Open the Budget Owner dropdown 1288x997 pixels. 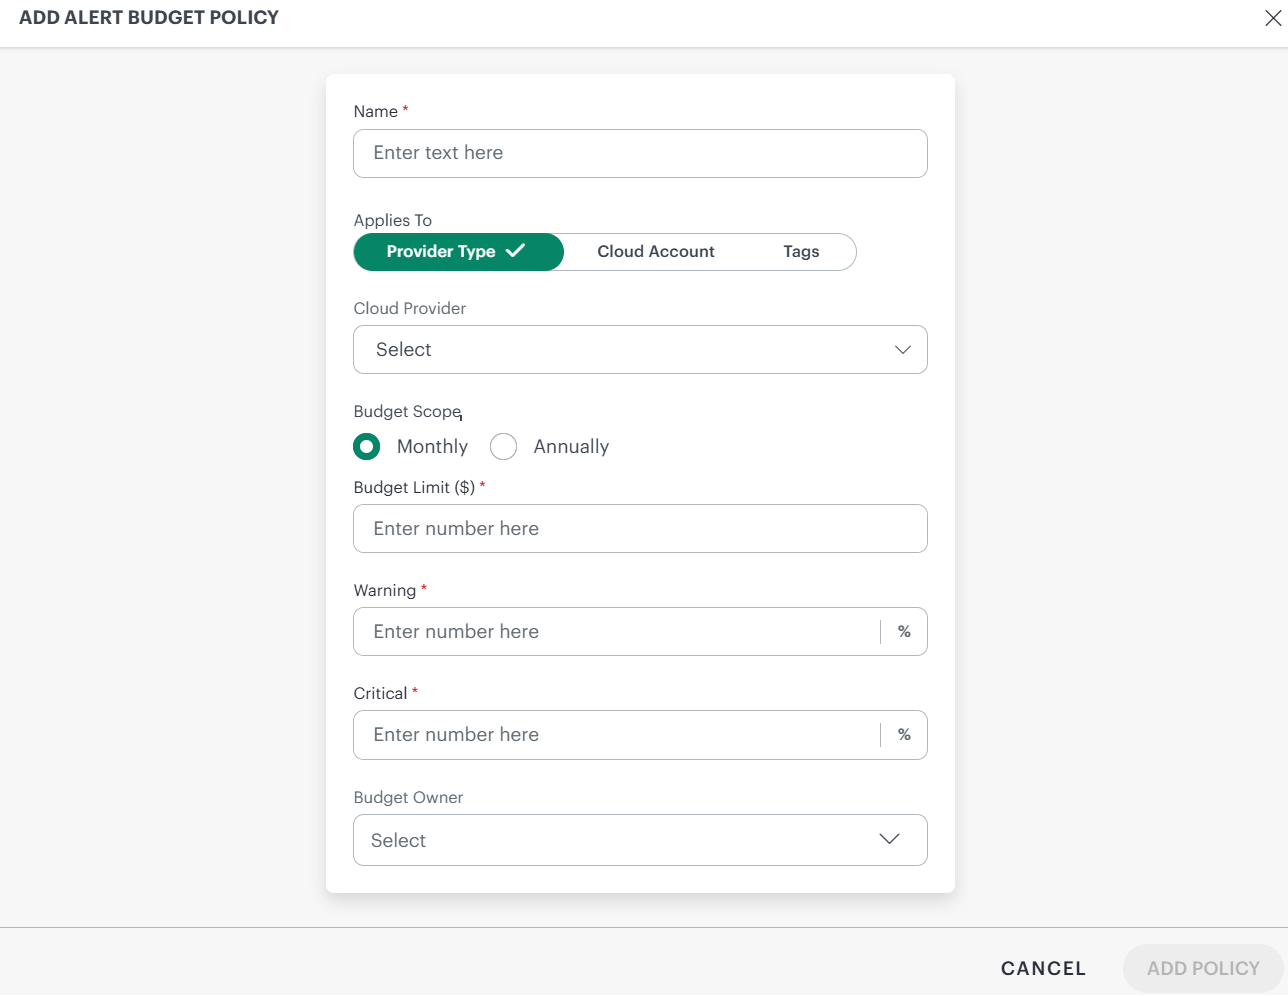(x=640, y=840)
